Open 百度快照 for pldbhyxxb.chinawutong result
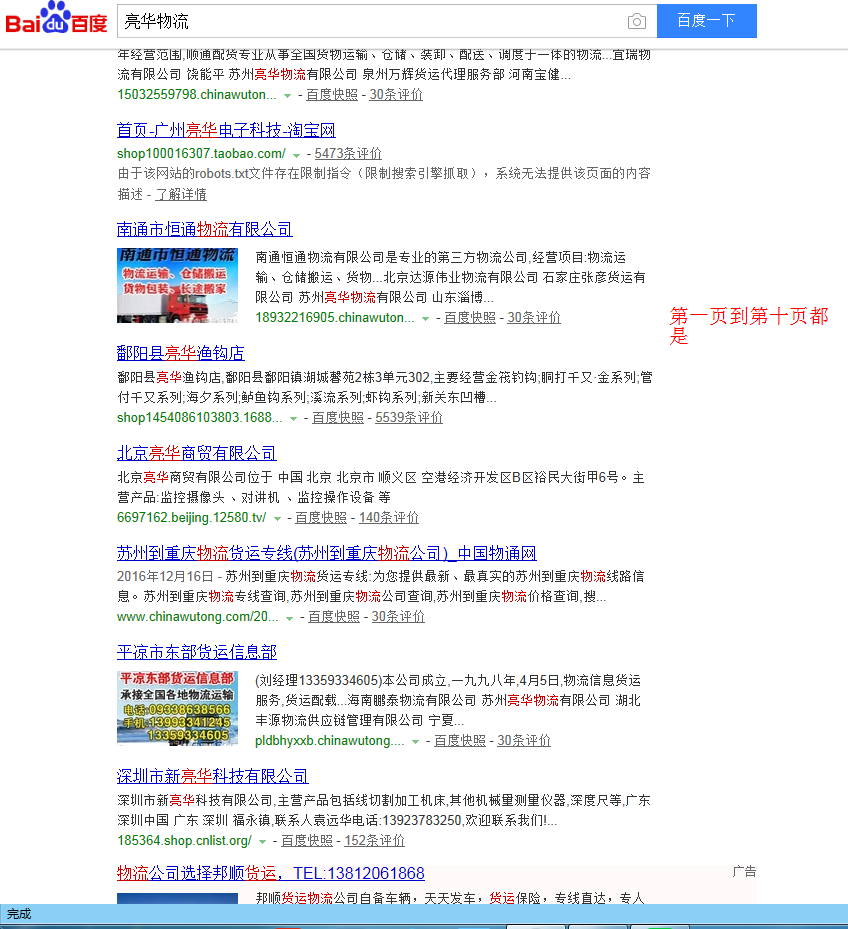Screen dimensions: 848x929 460,741
